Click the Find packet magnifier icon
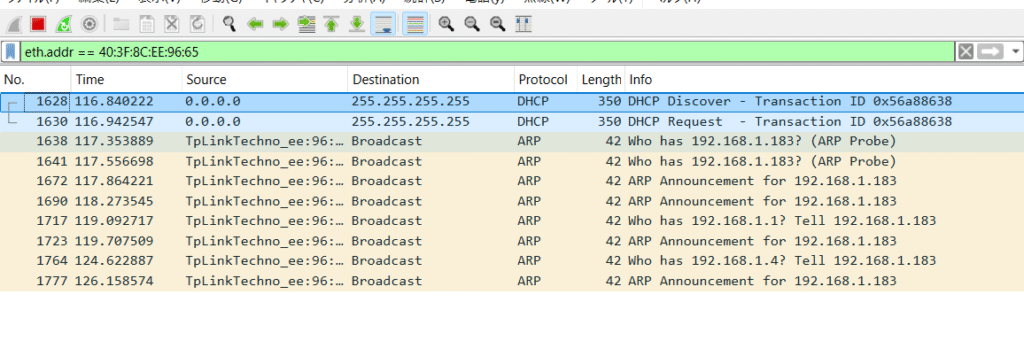 229,24
